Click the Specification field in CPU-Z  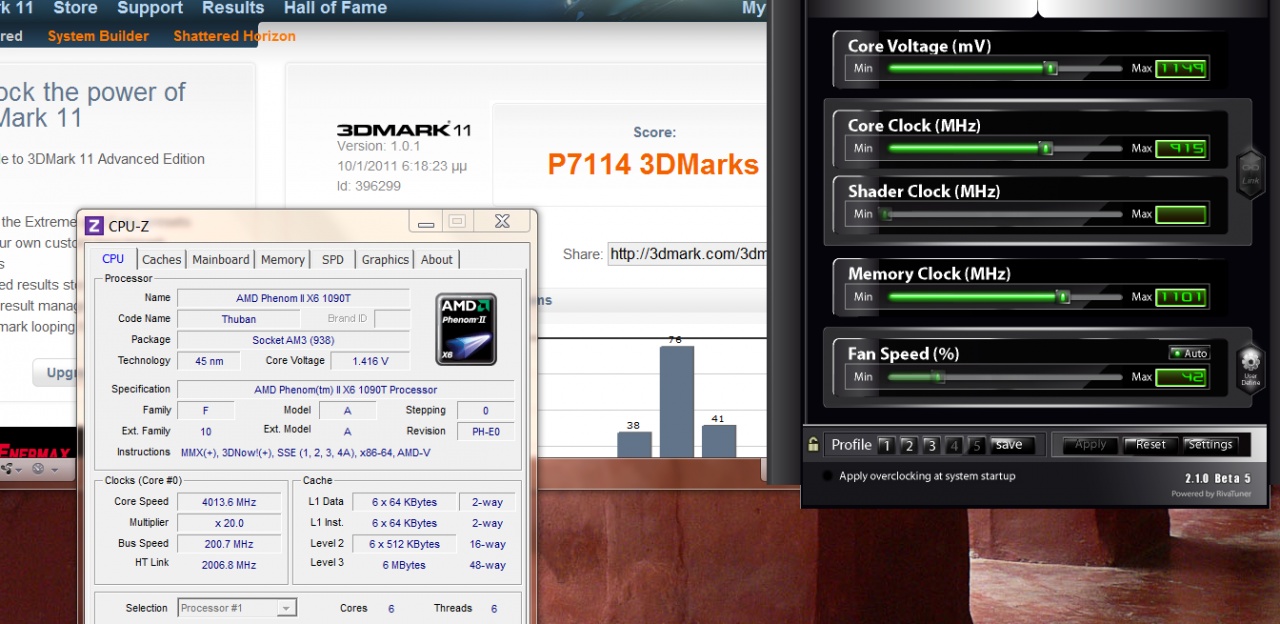[345, 389]
